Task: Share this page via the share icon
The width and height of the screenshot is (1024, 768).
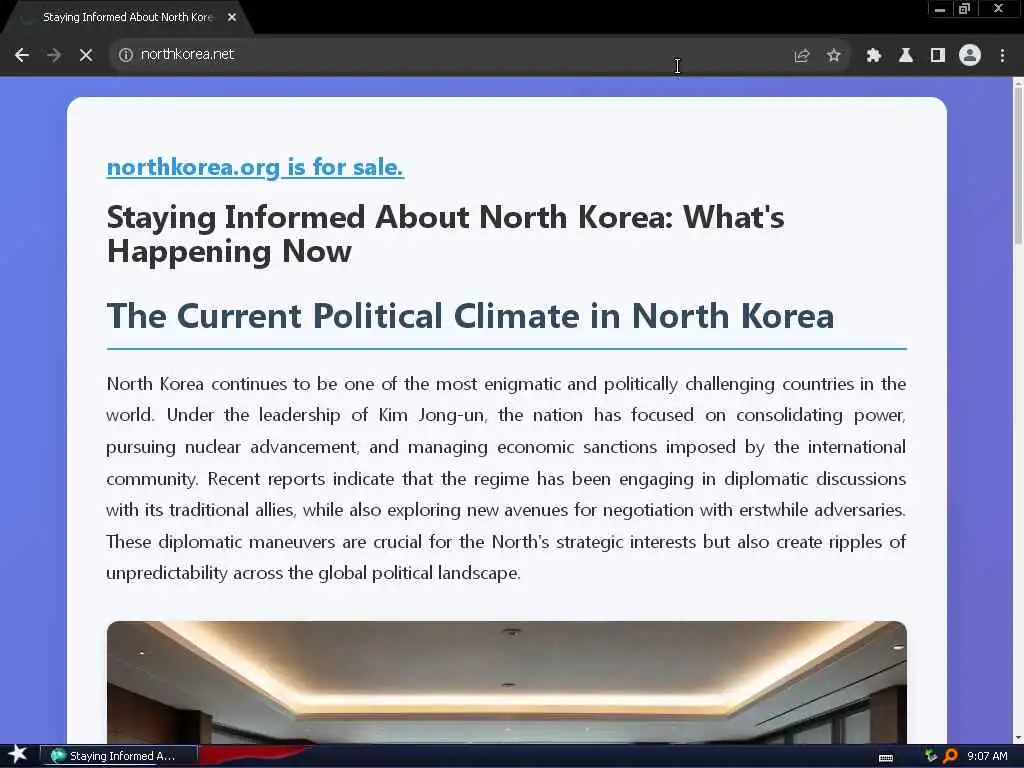Action: click(802, 56)
